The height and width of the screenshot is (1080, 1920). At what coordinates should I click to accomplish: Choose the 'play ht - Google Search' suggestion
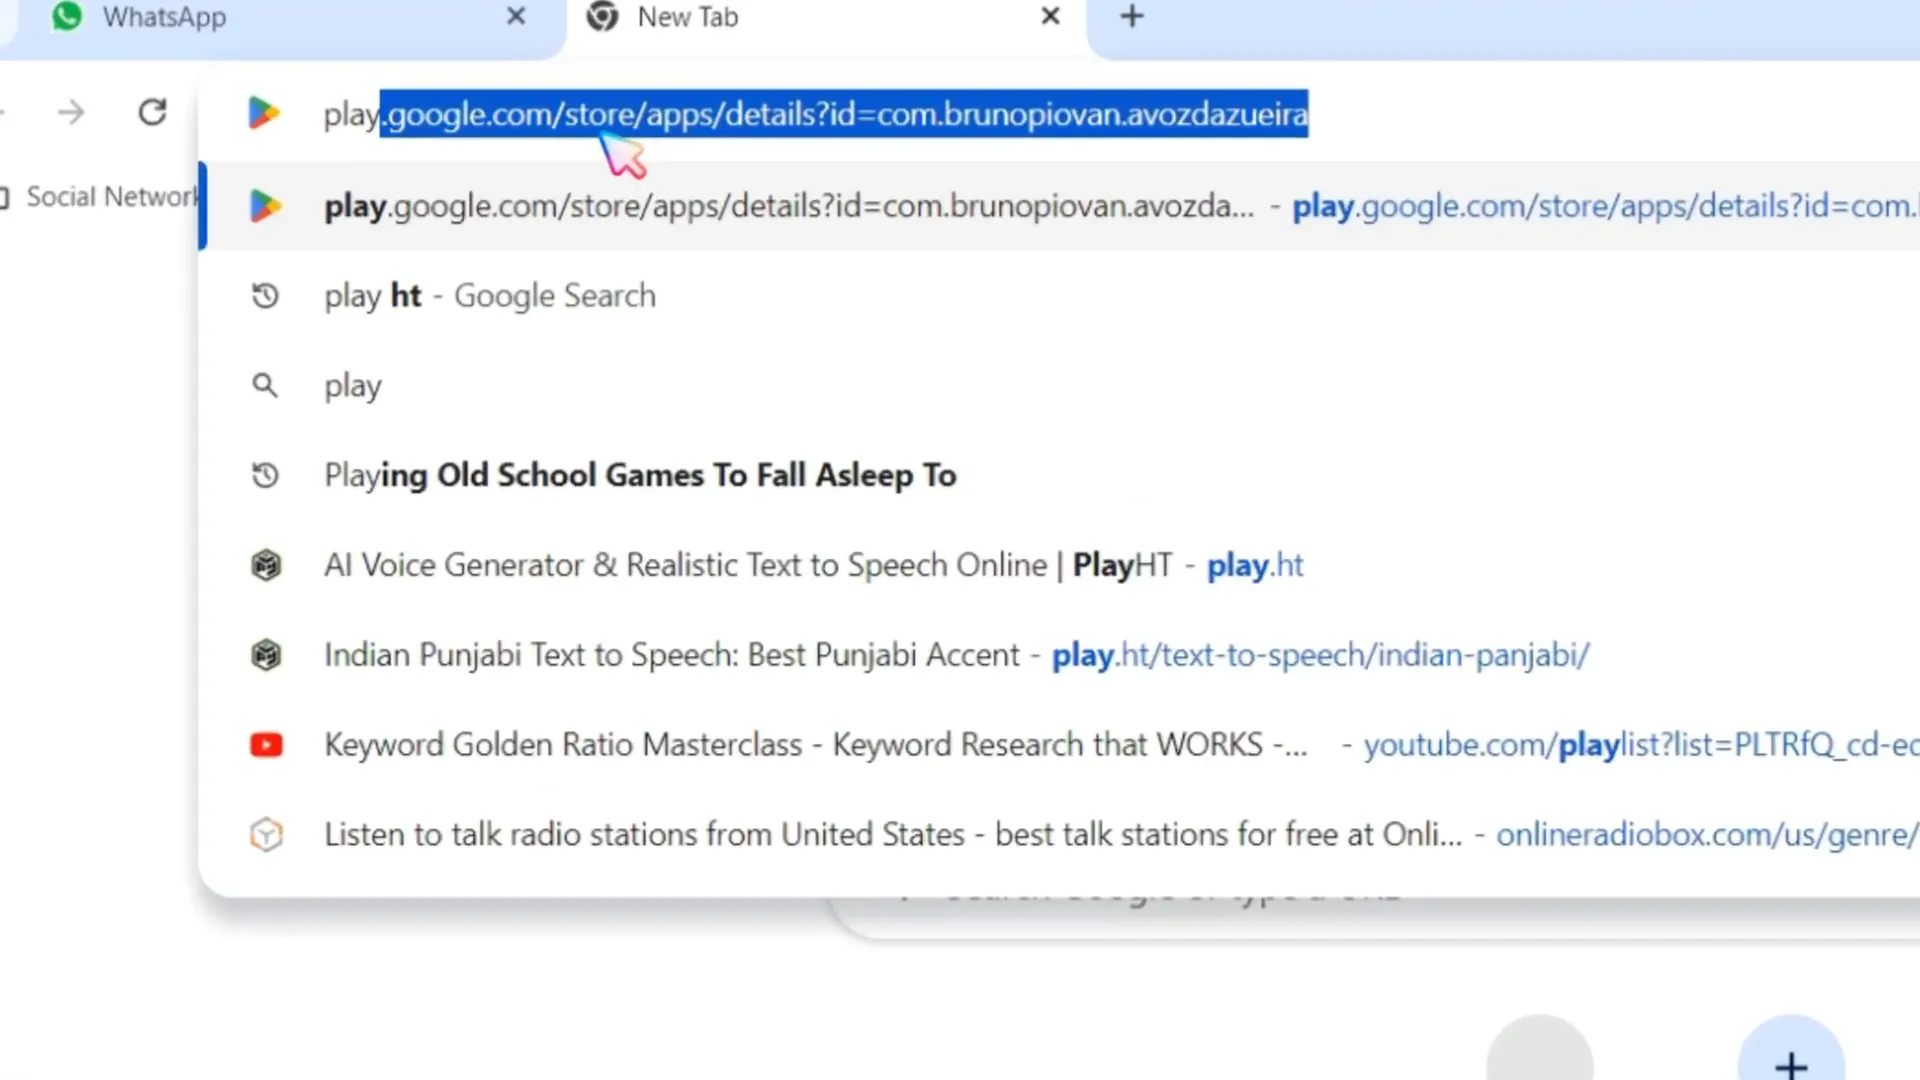(x=1059, y=296)
